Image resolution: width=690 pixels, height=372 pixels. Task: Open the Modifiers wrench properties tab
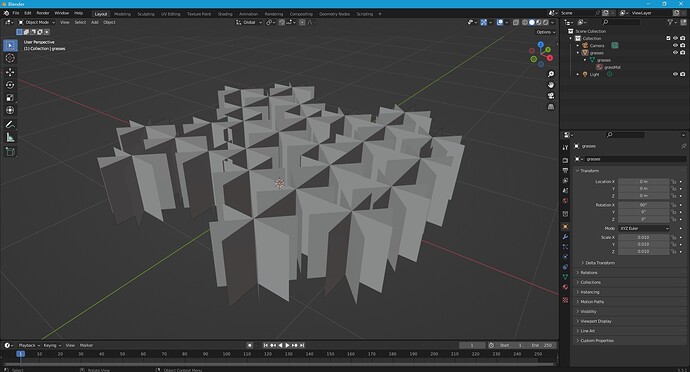click(565, 237)
